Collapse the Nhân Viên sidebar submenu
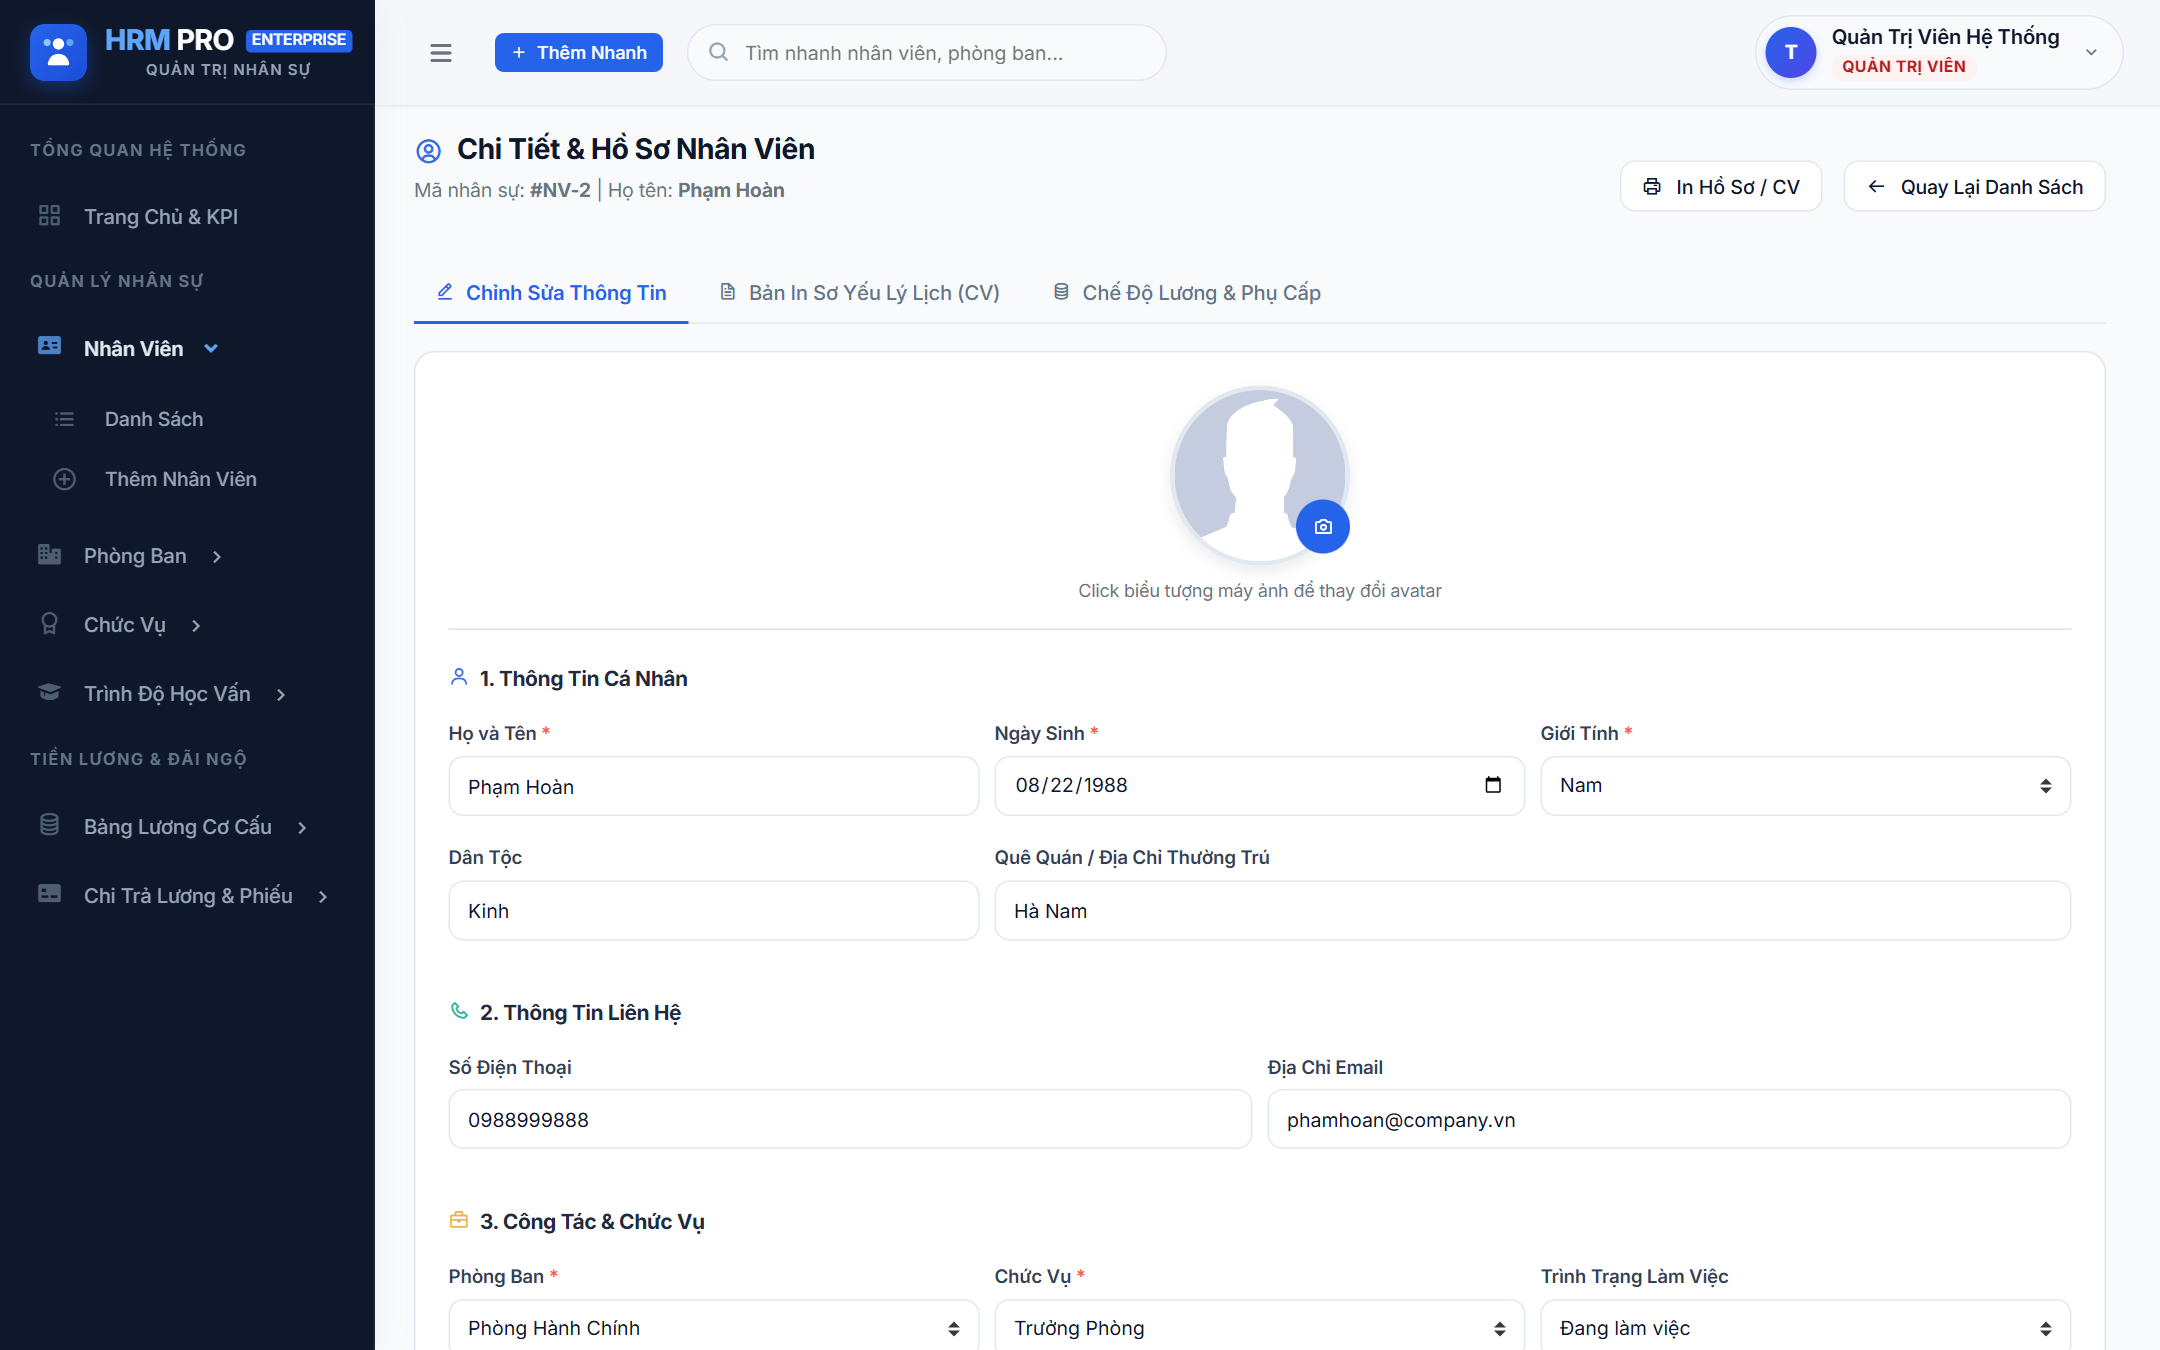The height and width of the screenshot is (1350, 2160). pyautogui.click(x=211, y=348)
